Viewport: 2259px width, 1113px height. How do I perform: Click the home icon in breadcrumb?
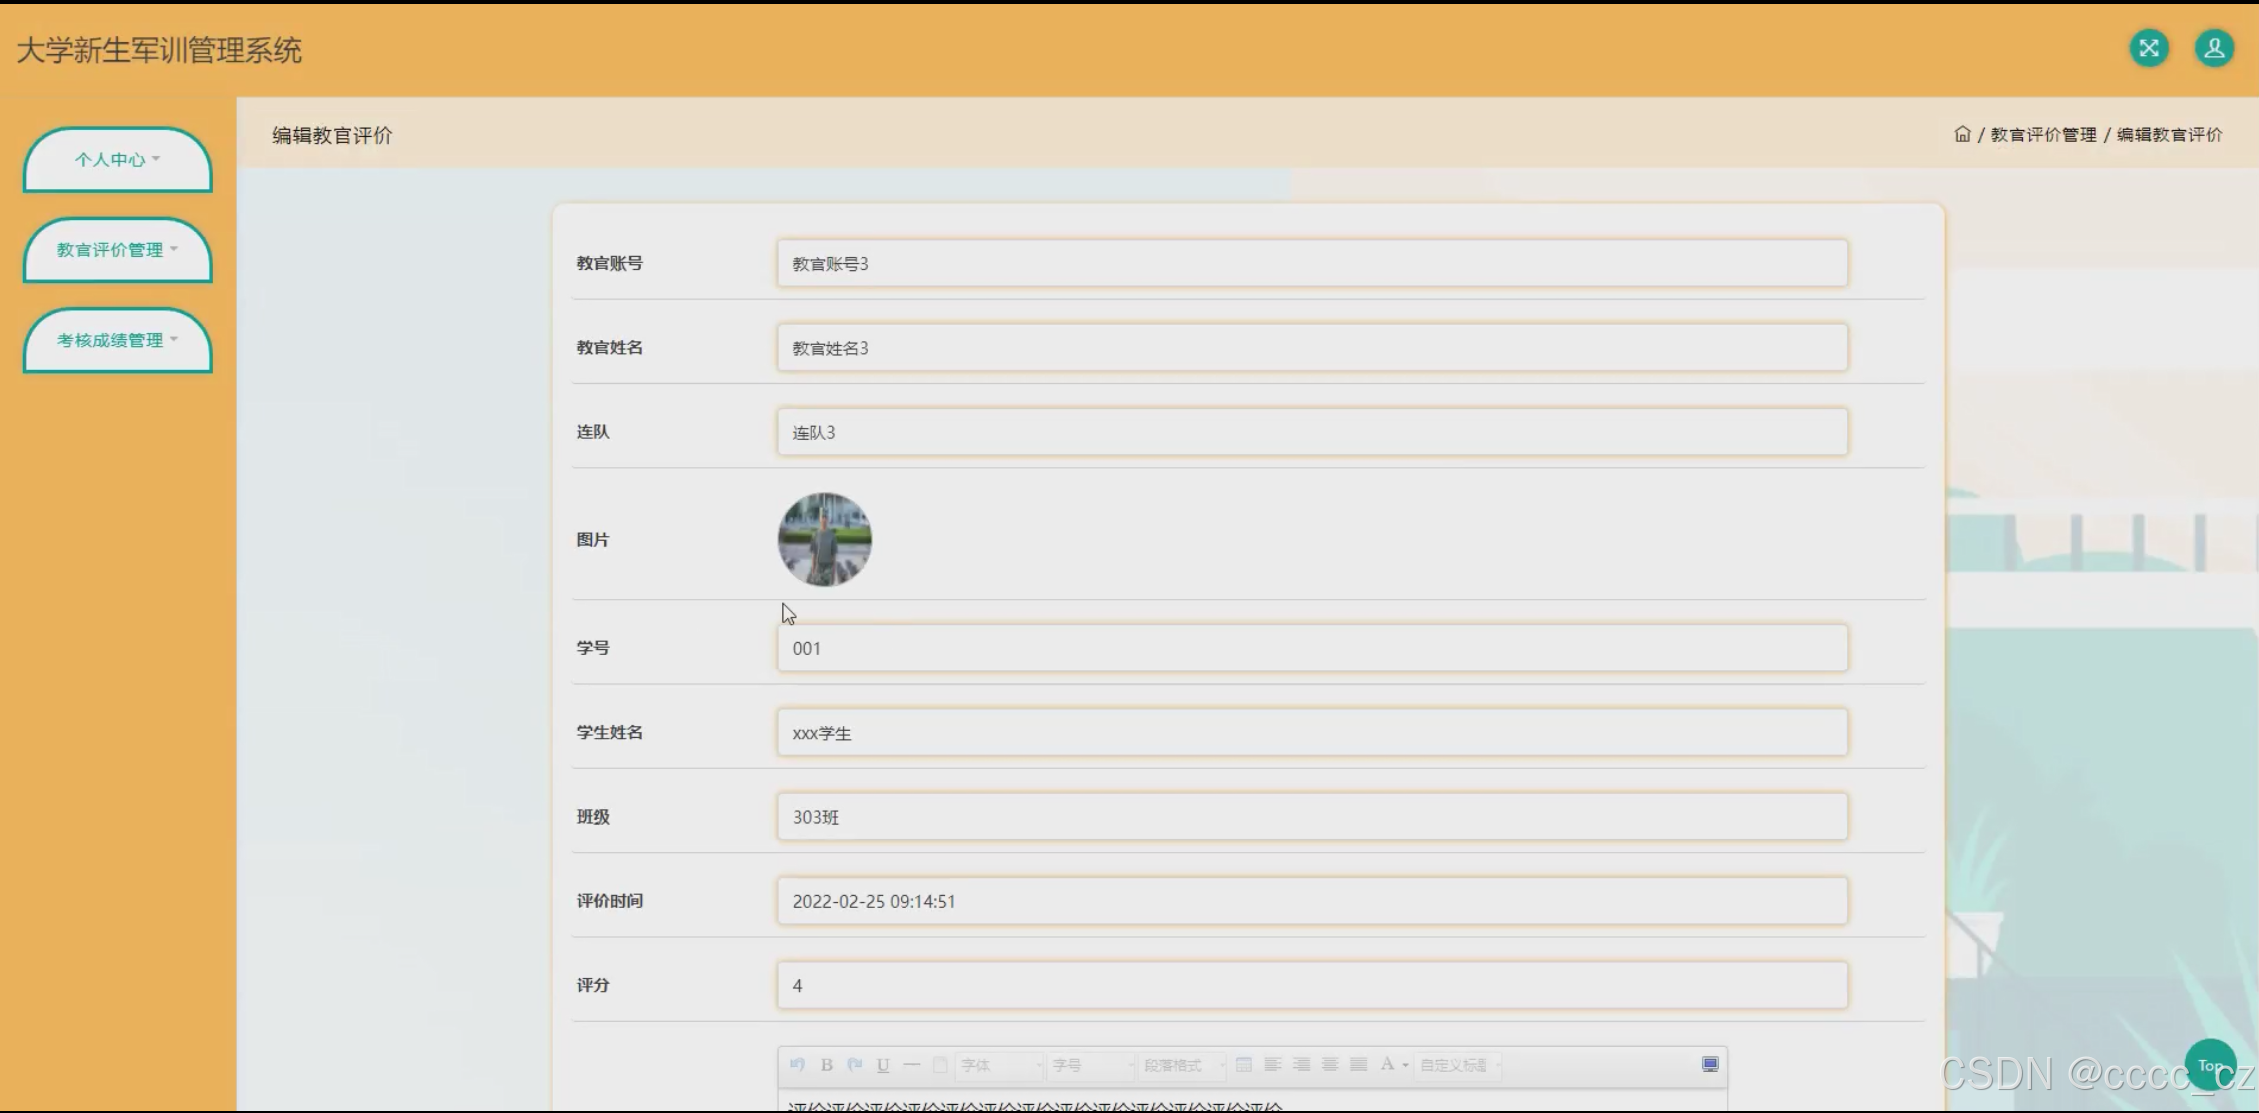pyautogui.click(x=1962, y=134)
